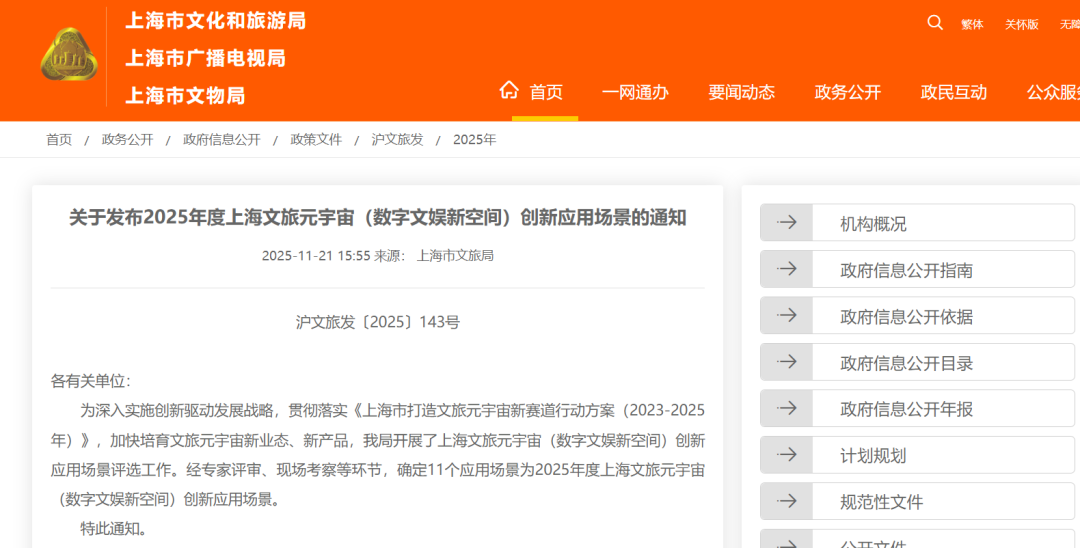Go to 沪文旅发 in the breadcrumb
Image resolution: width=1080 pixels, height=548 pixels.
click(397, 140)
